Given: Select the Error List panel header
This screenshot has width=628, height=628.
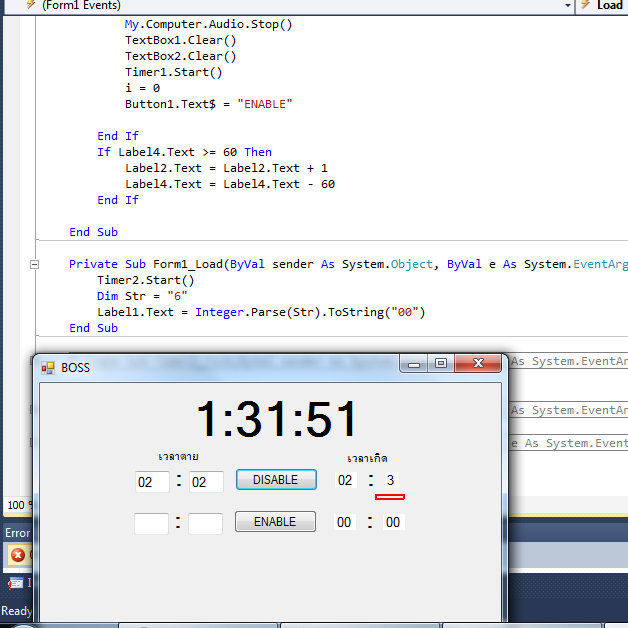Looking at the screenshot, I should (17, 533).
